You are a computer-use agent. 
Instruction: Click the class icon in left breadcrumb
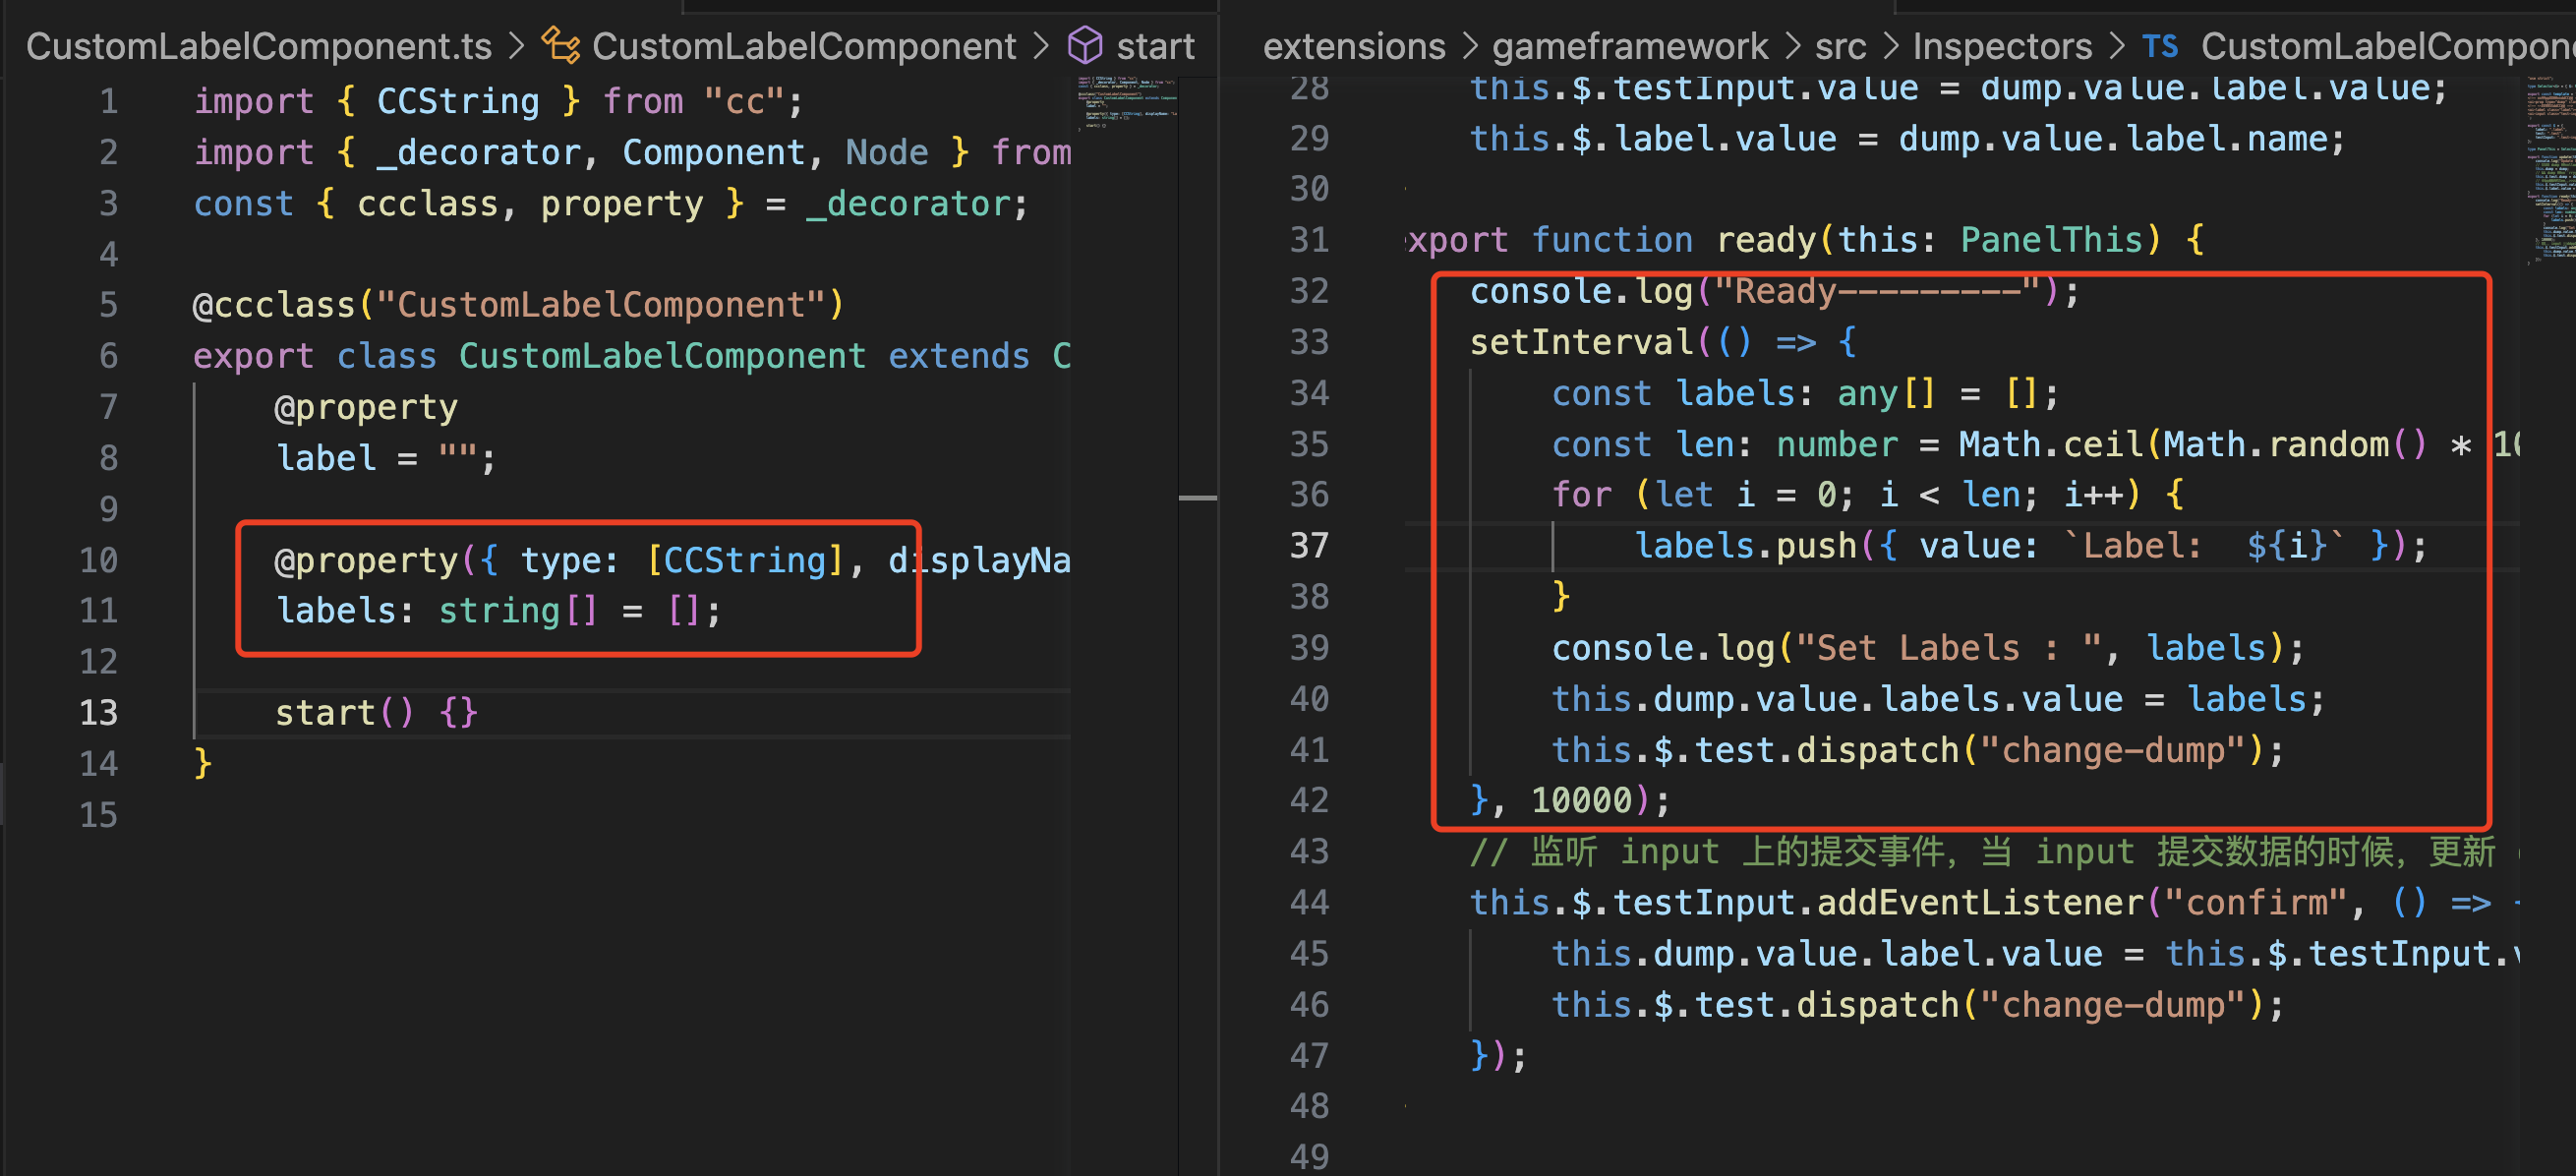[x=560, y=45]
